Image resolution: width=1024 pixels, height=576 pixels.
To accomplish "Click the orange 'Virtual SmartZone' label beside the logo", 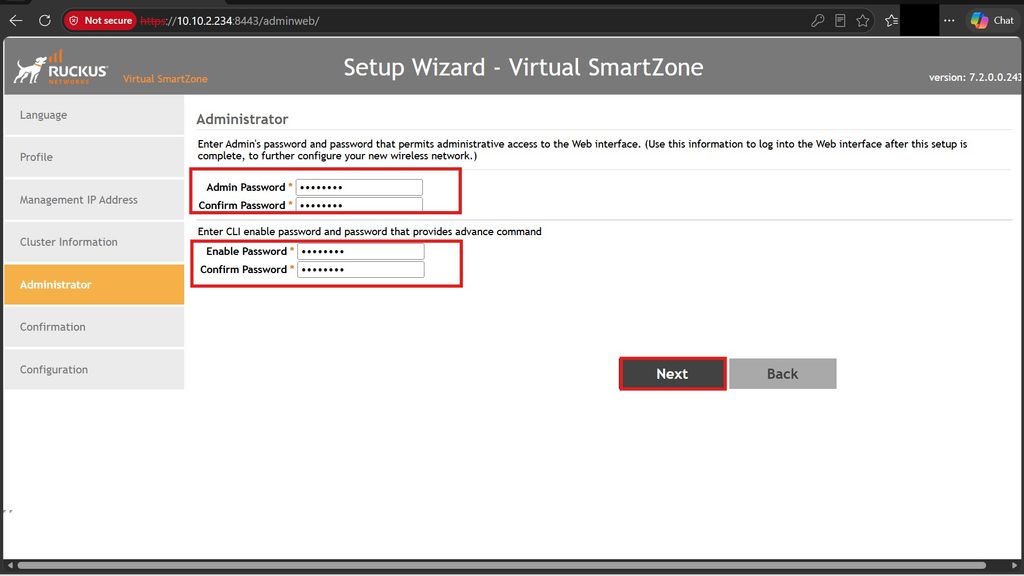I will tap(165, 79).
